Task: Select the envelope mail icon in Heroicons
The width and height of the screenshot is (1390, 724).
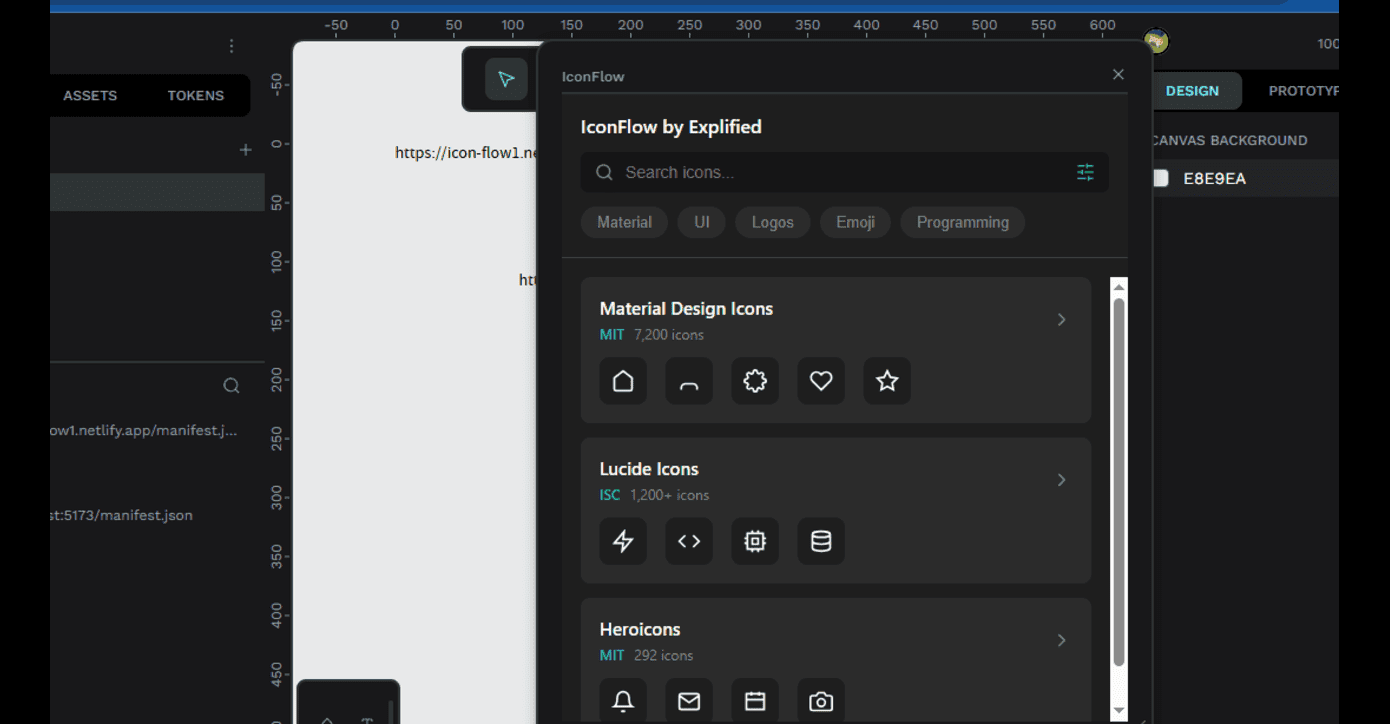Action: (x=689, y=701)
